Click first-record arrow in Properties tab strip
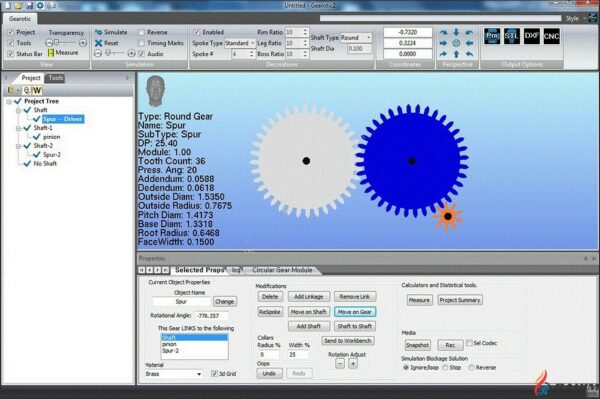The image size is (600, 399). [142, 270]
